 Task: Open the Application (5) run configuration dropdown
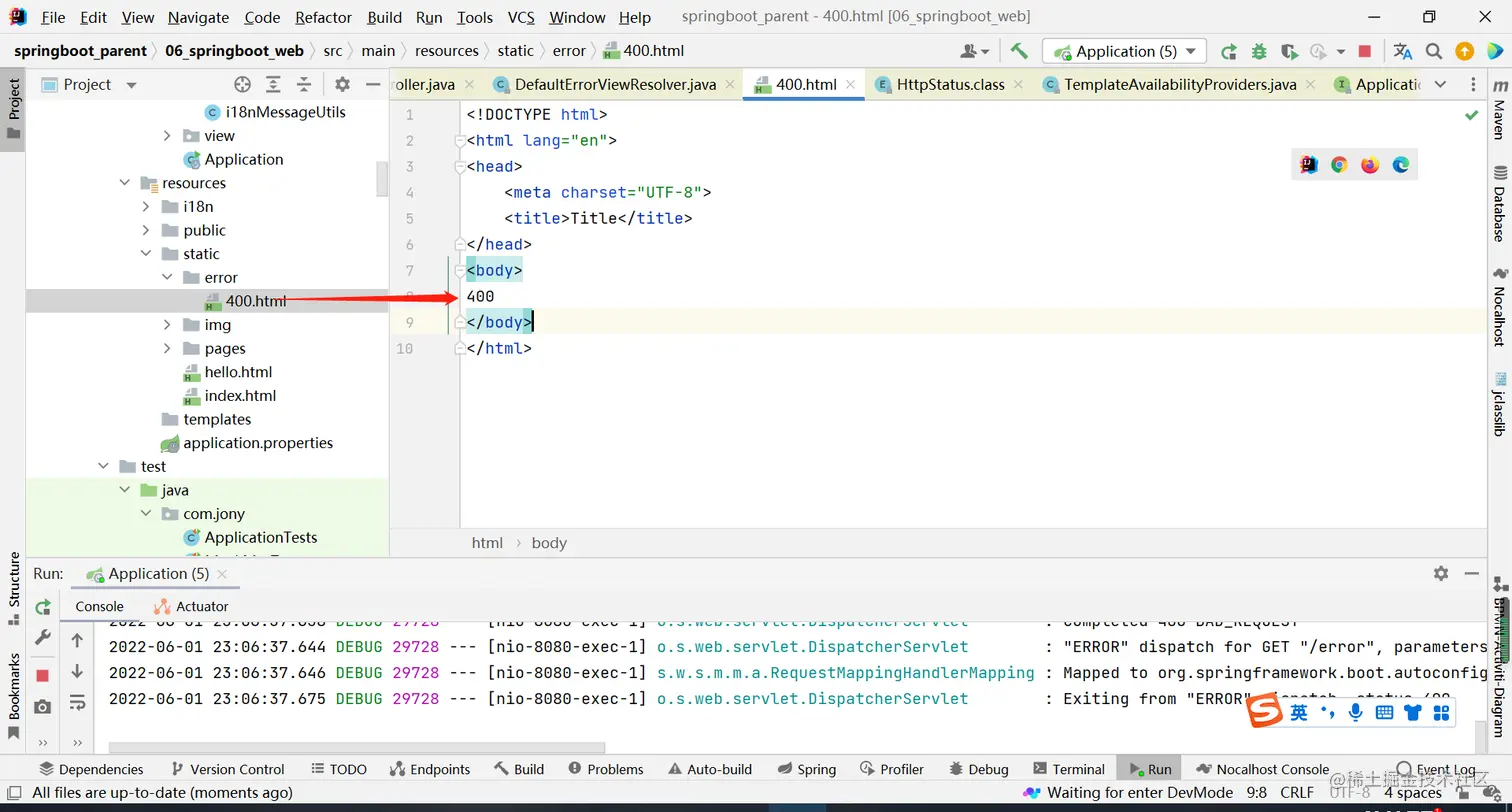pos(1124,51)
